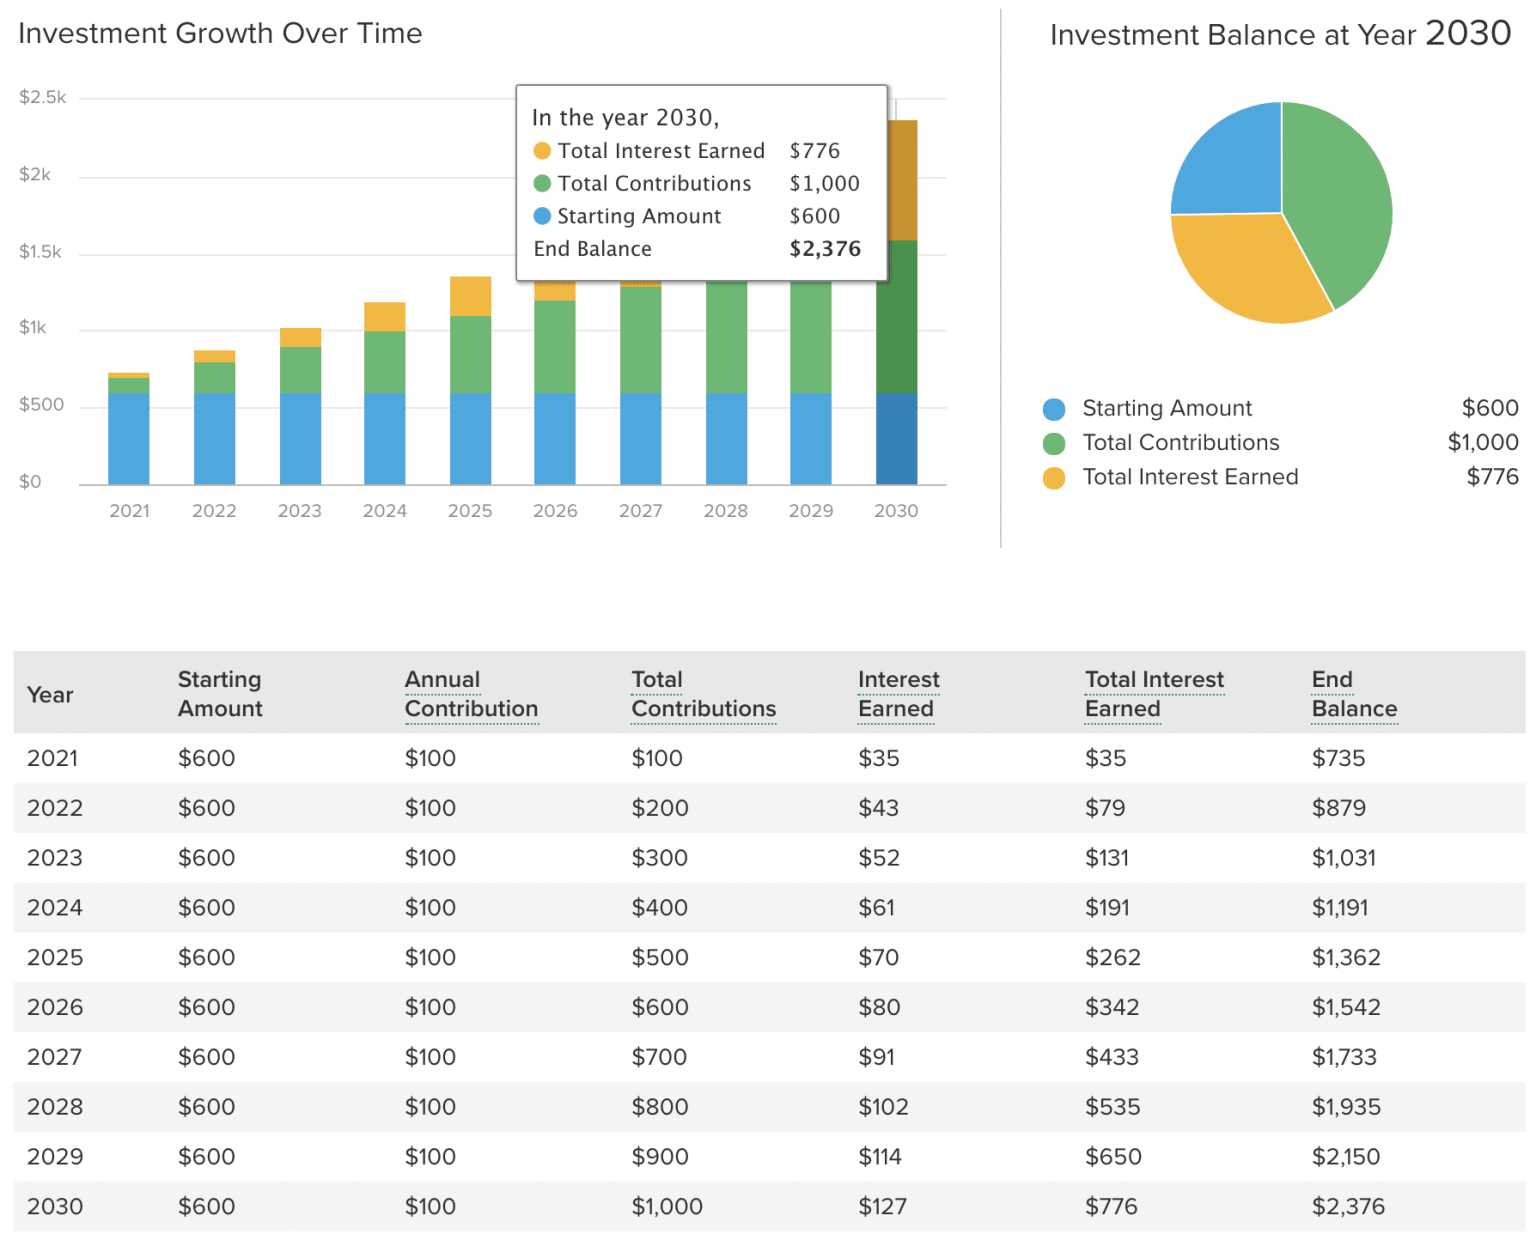Click the 2030 label on the chart x-axis

pyautogui.click(x=896, y=511)
